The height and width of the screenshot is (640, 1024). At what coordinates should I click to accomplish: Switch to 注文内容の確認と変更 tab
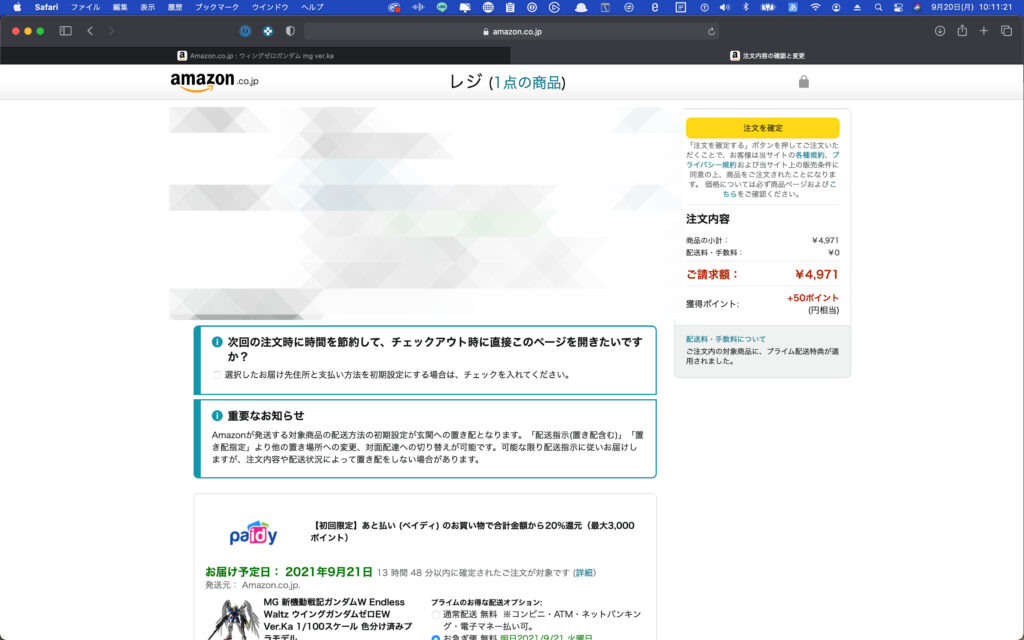click(767, 56)
